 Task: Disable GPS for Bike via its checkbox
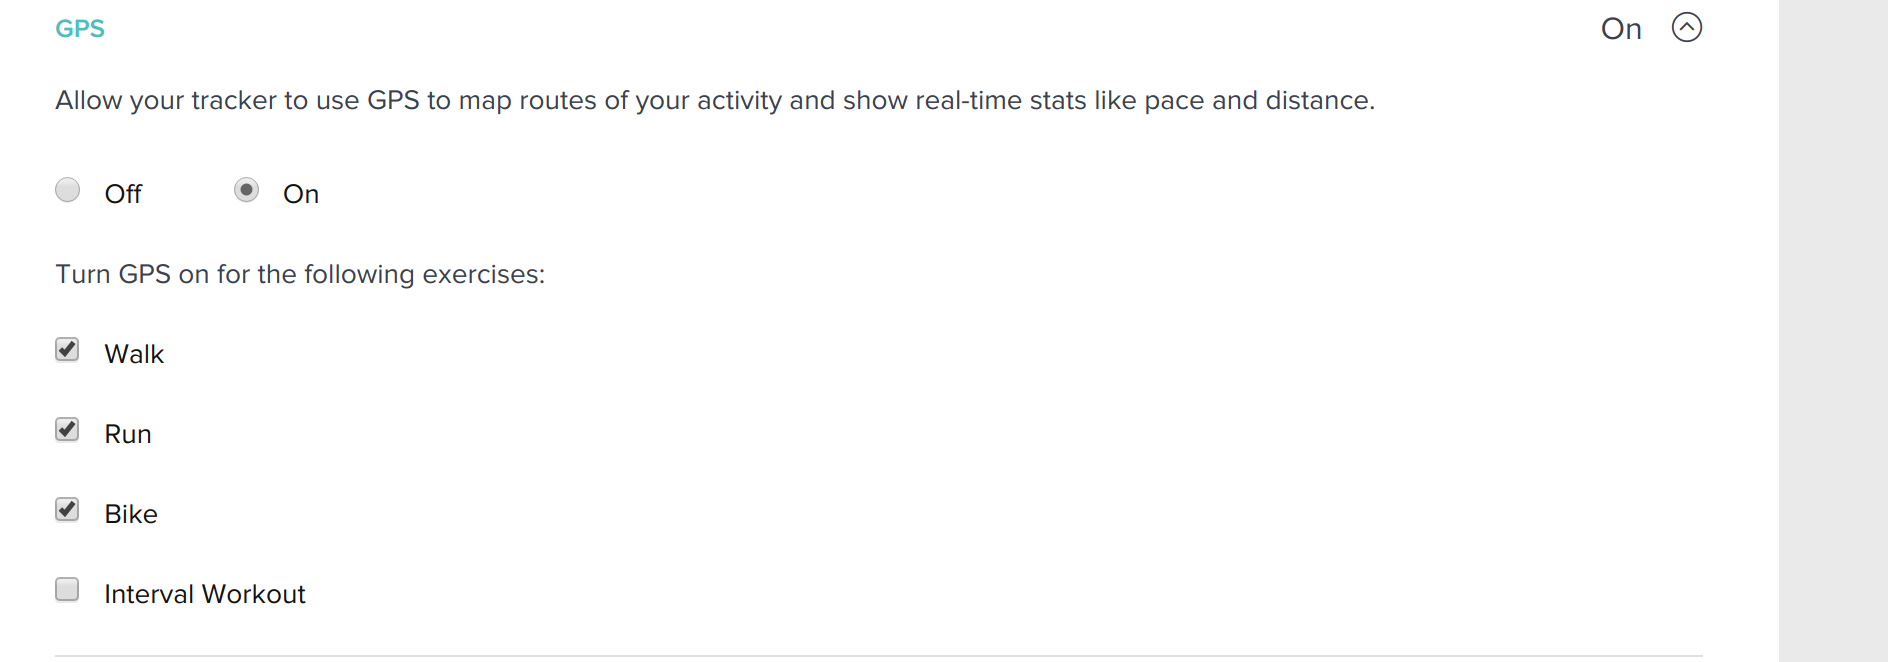pos(67,510)
